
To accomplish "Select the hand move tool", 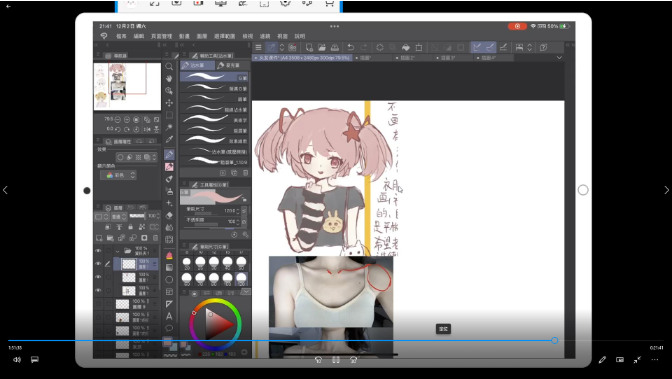I will pos(169,78).
